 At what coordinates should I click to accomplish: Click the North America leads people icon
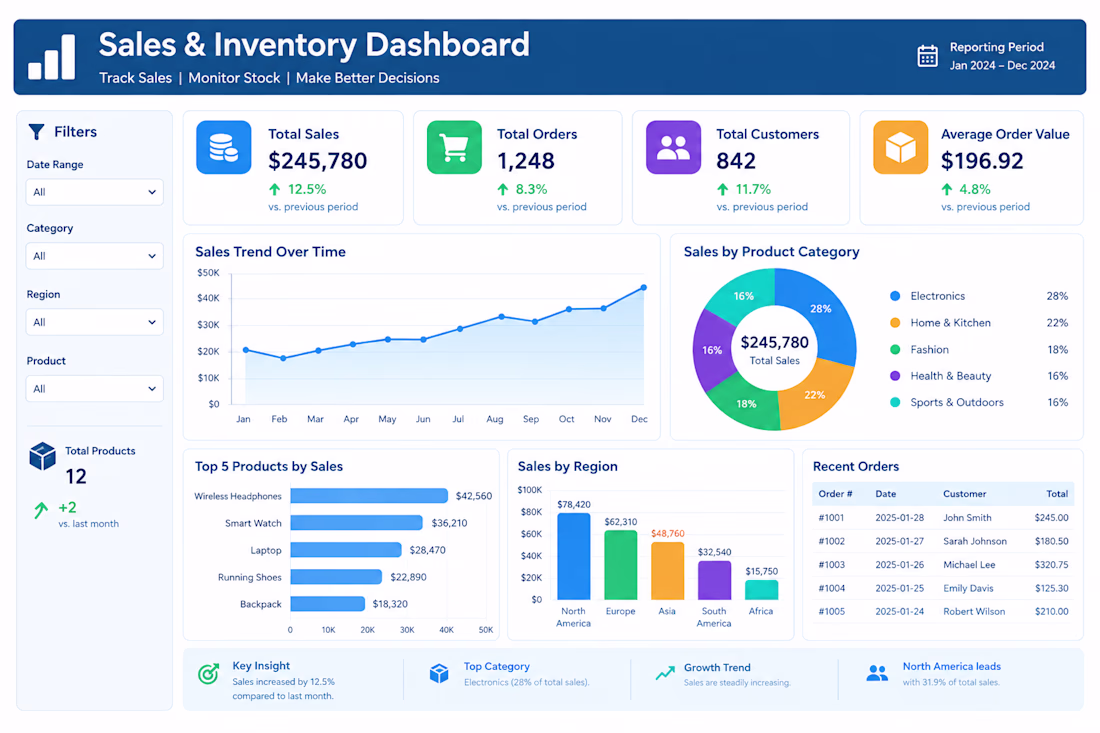tap(877, 673)
